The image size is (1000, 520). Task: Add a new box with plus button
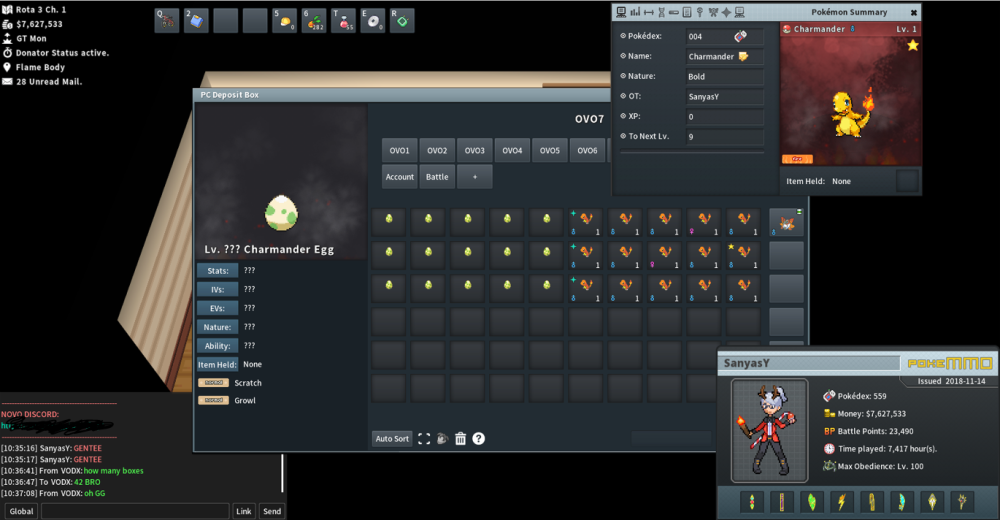tap(474, 177)
